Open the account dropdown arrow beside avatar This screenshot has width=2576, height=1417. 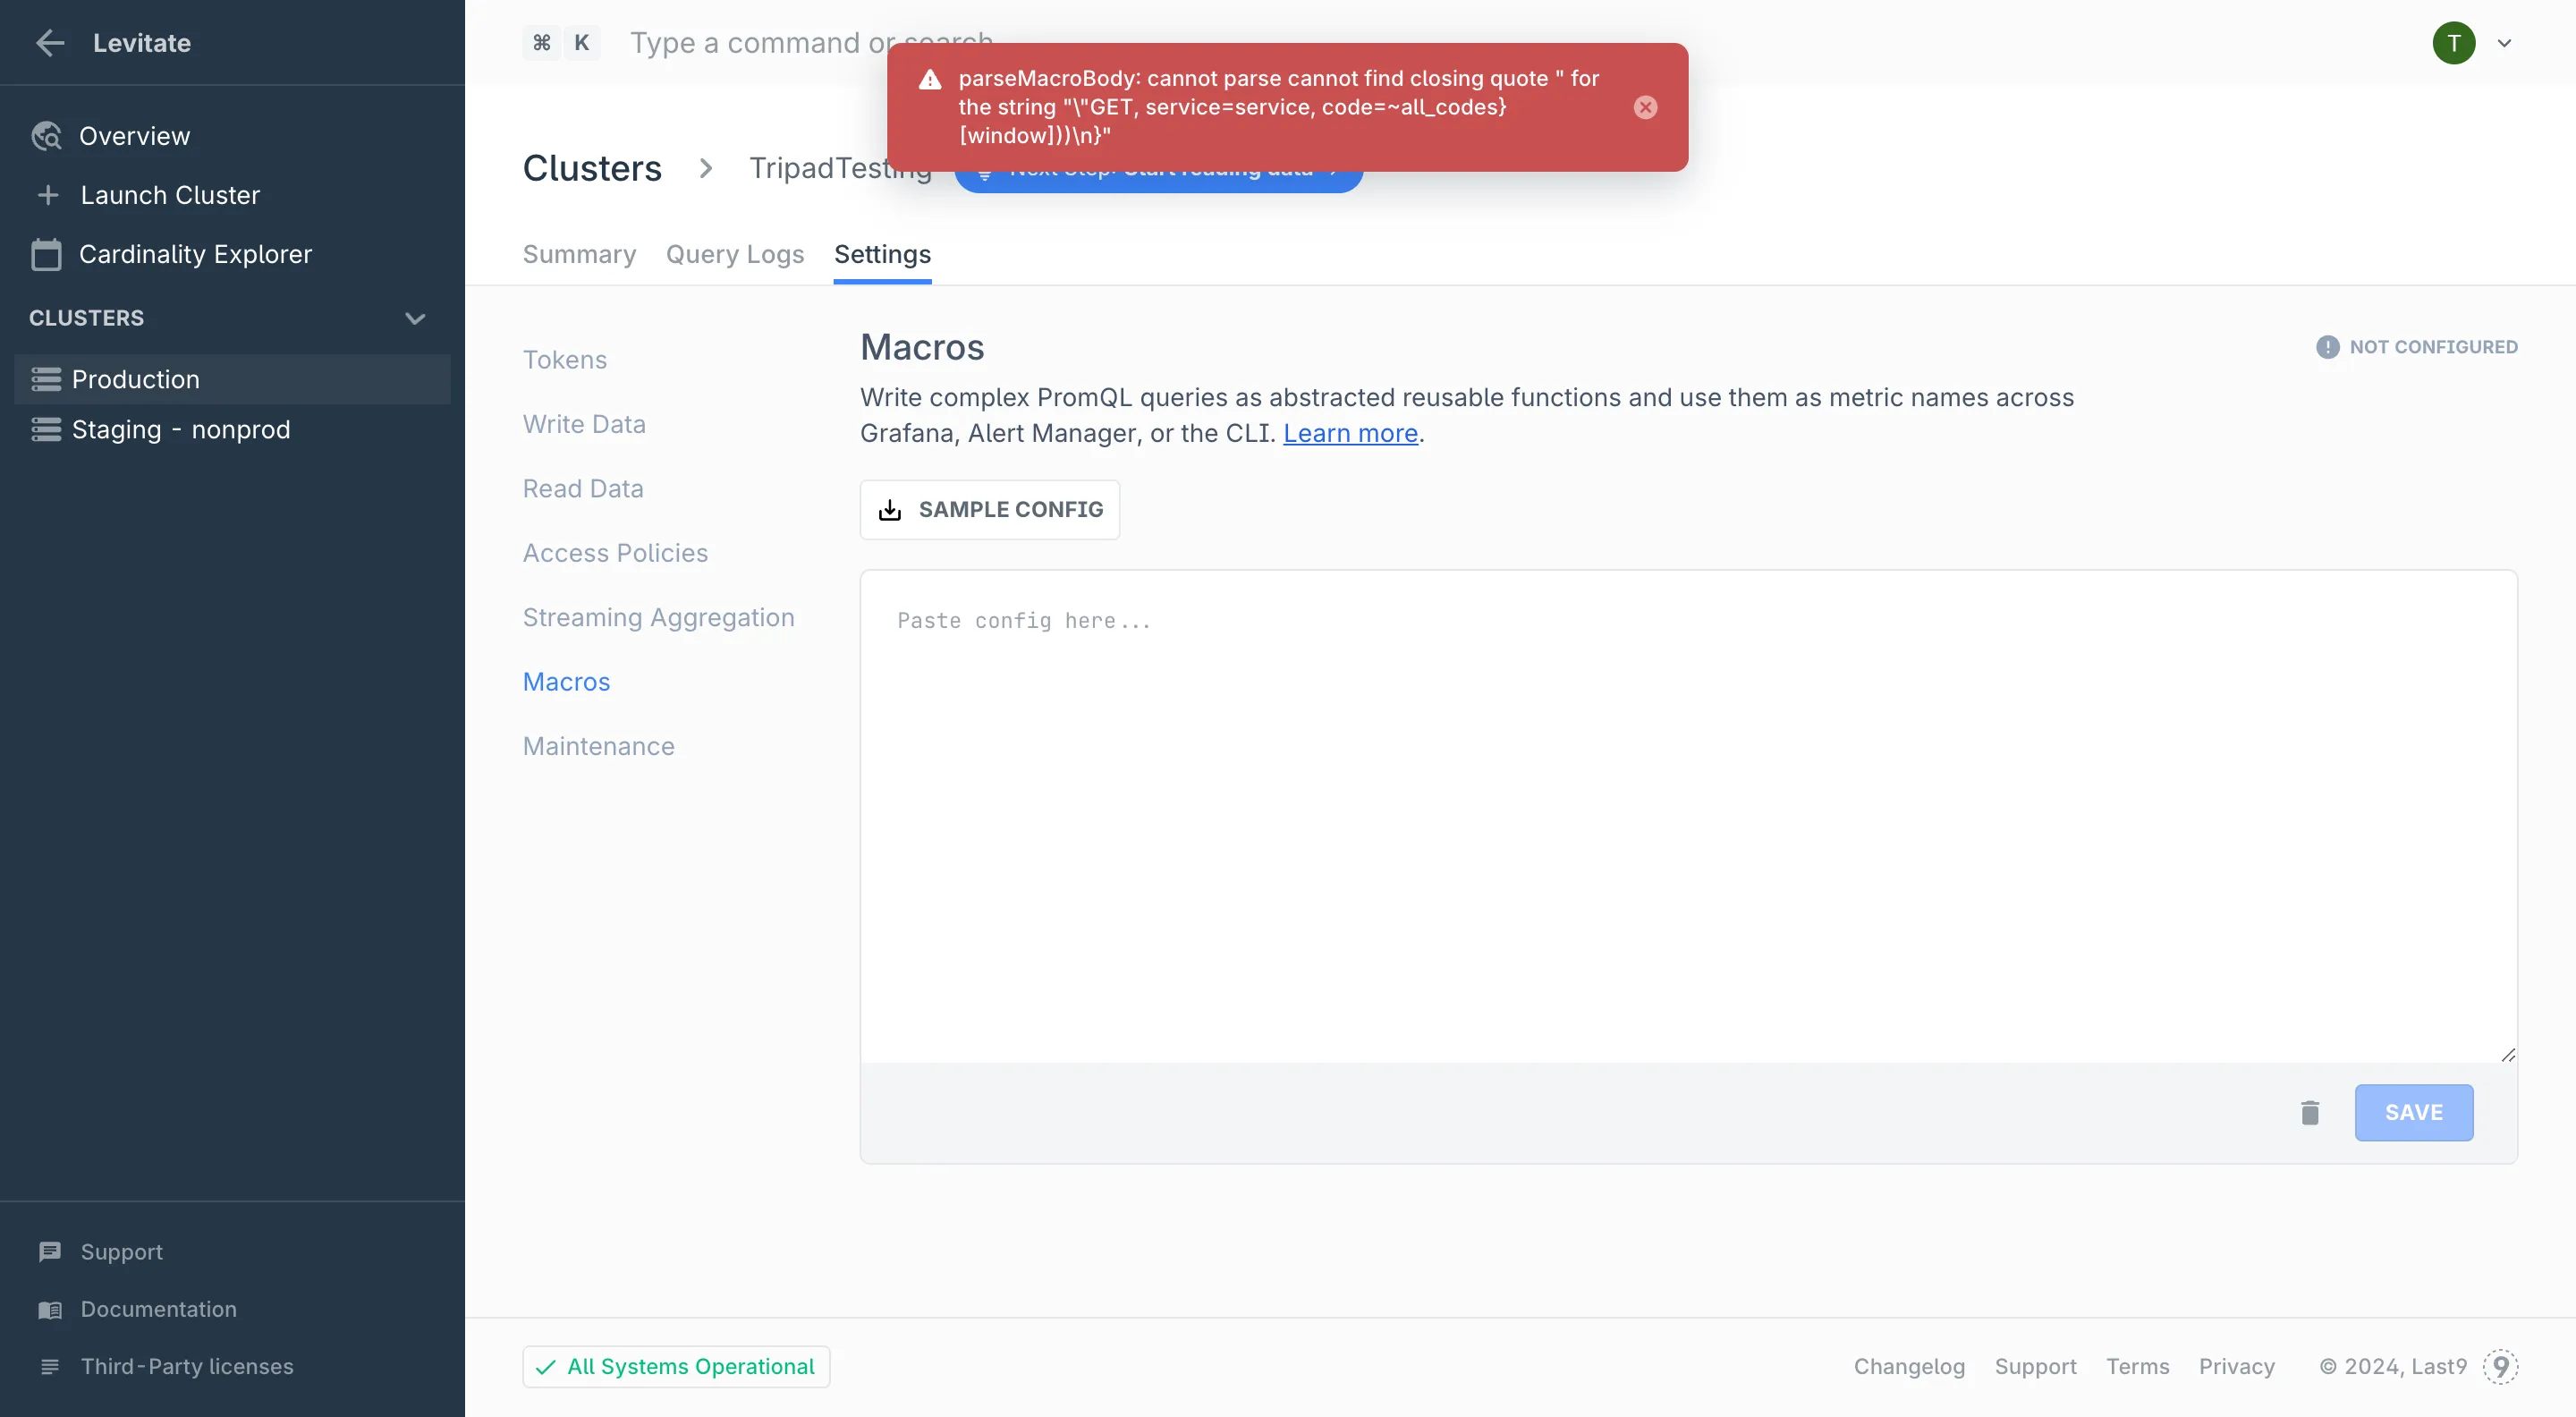2504,43
